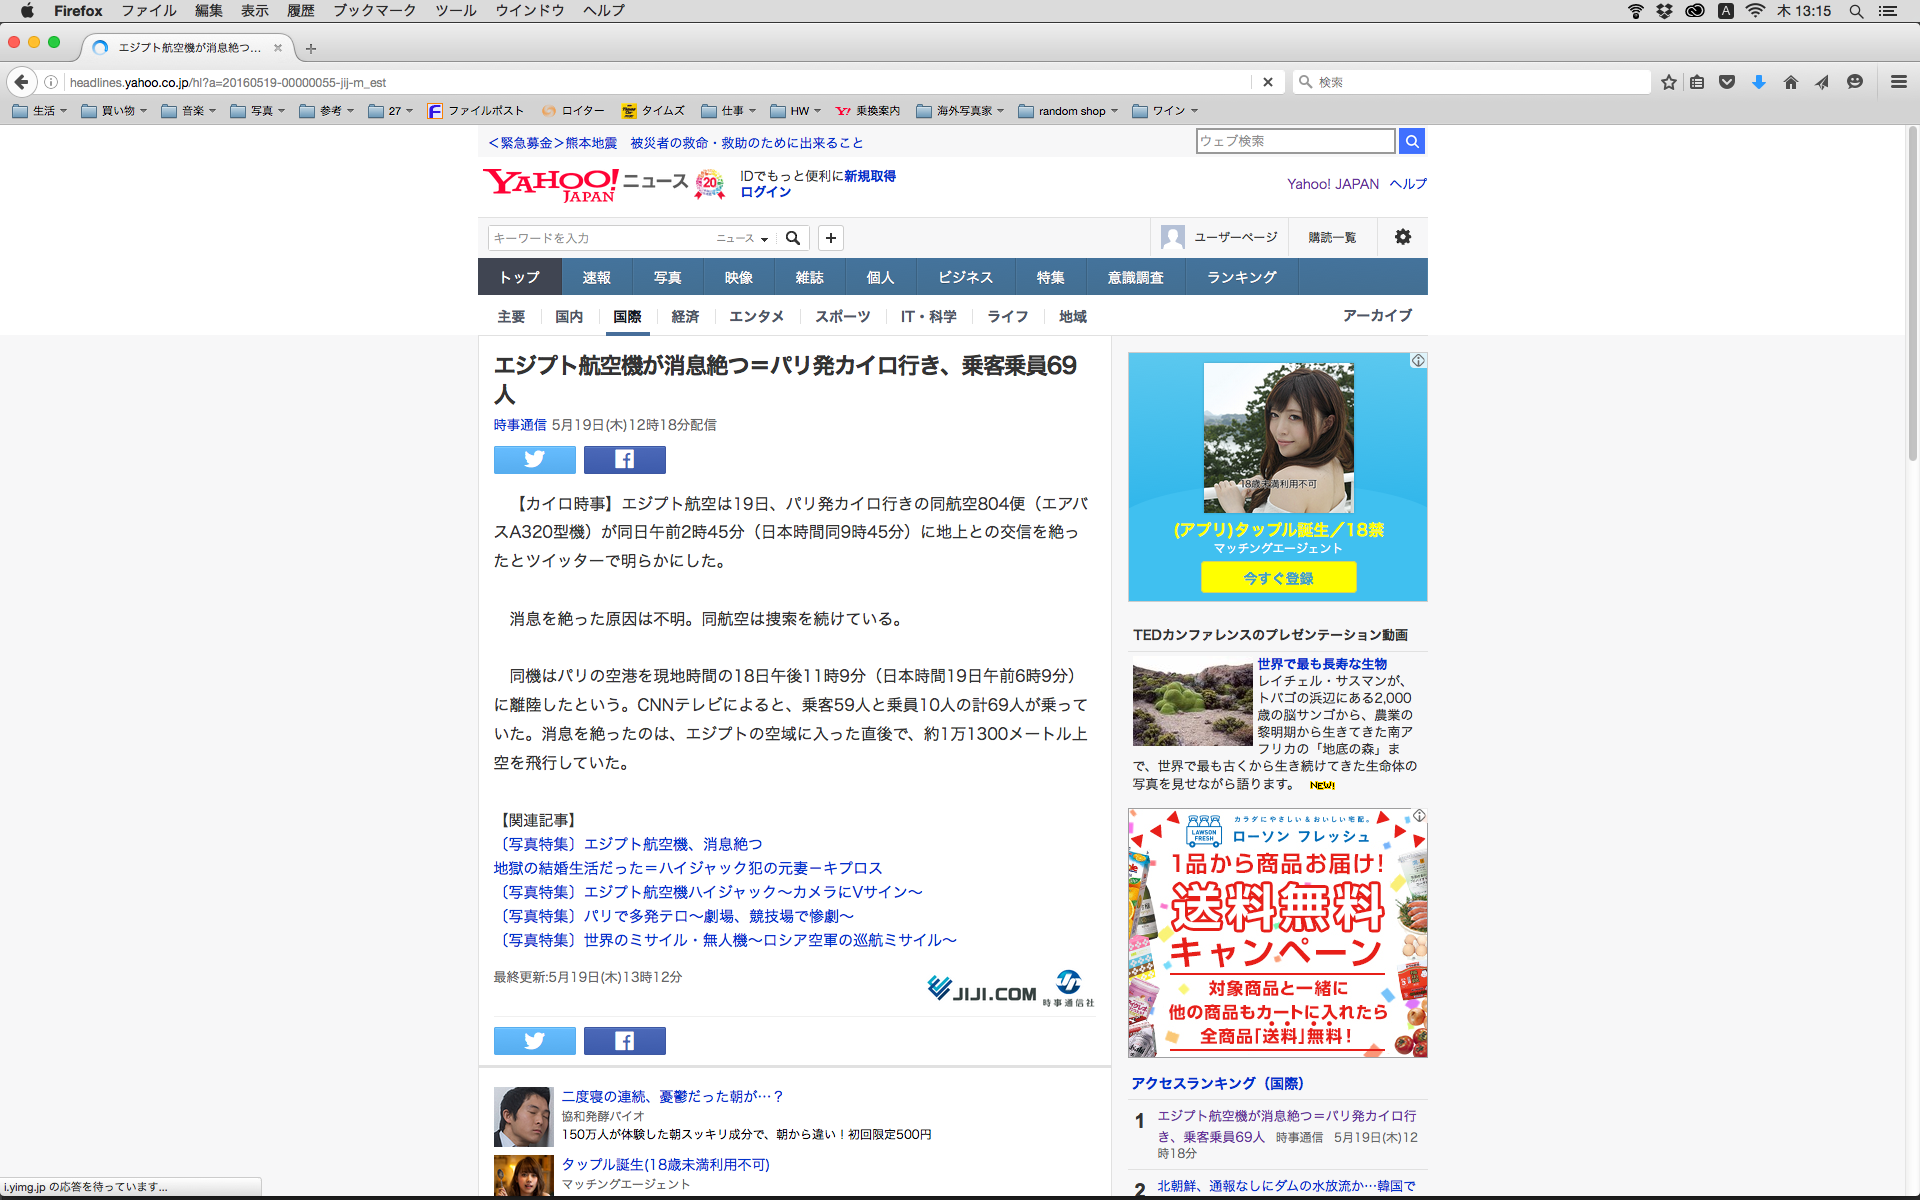Image resolution: width=1920 pixels, height=1200 pixels.
Task: Expand the 海外写真家 bookmarks folder
Action: tap(959, 111)
